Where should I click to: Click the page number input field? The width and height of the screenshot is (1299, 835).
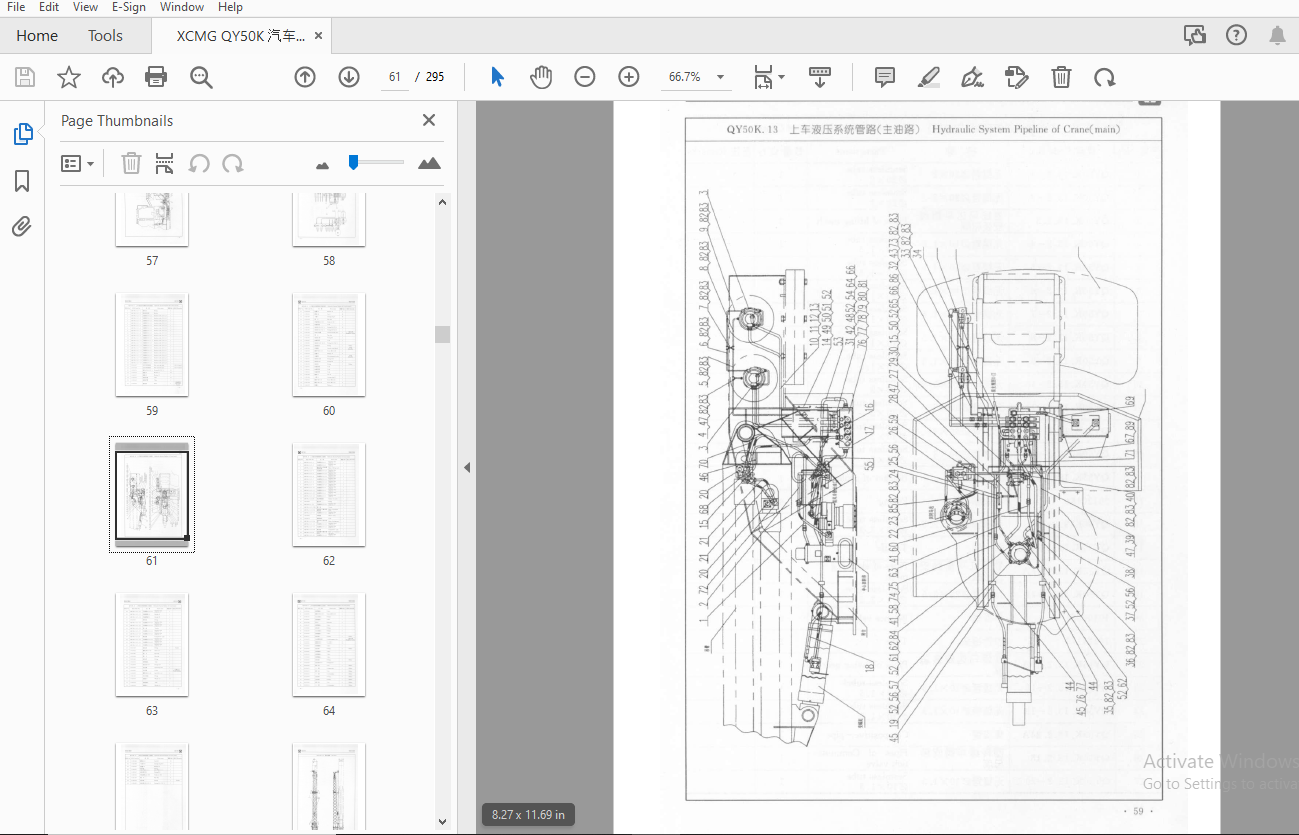click(x=395, y=77)
